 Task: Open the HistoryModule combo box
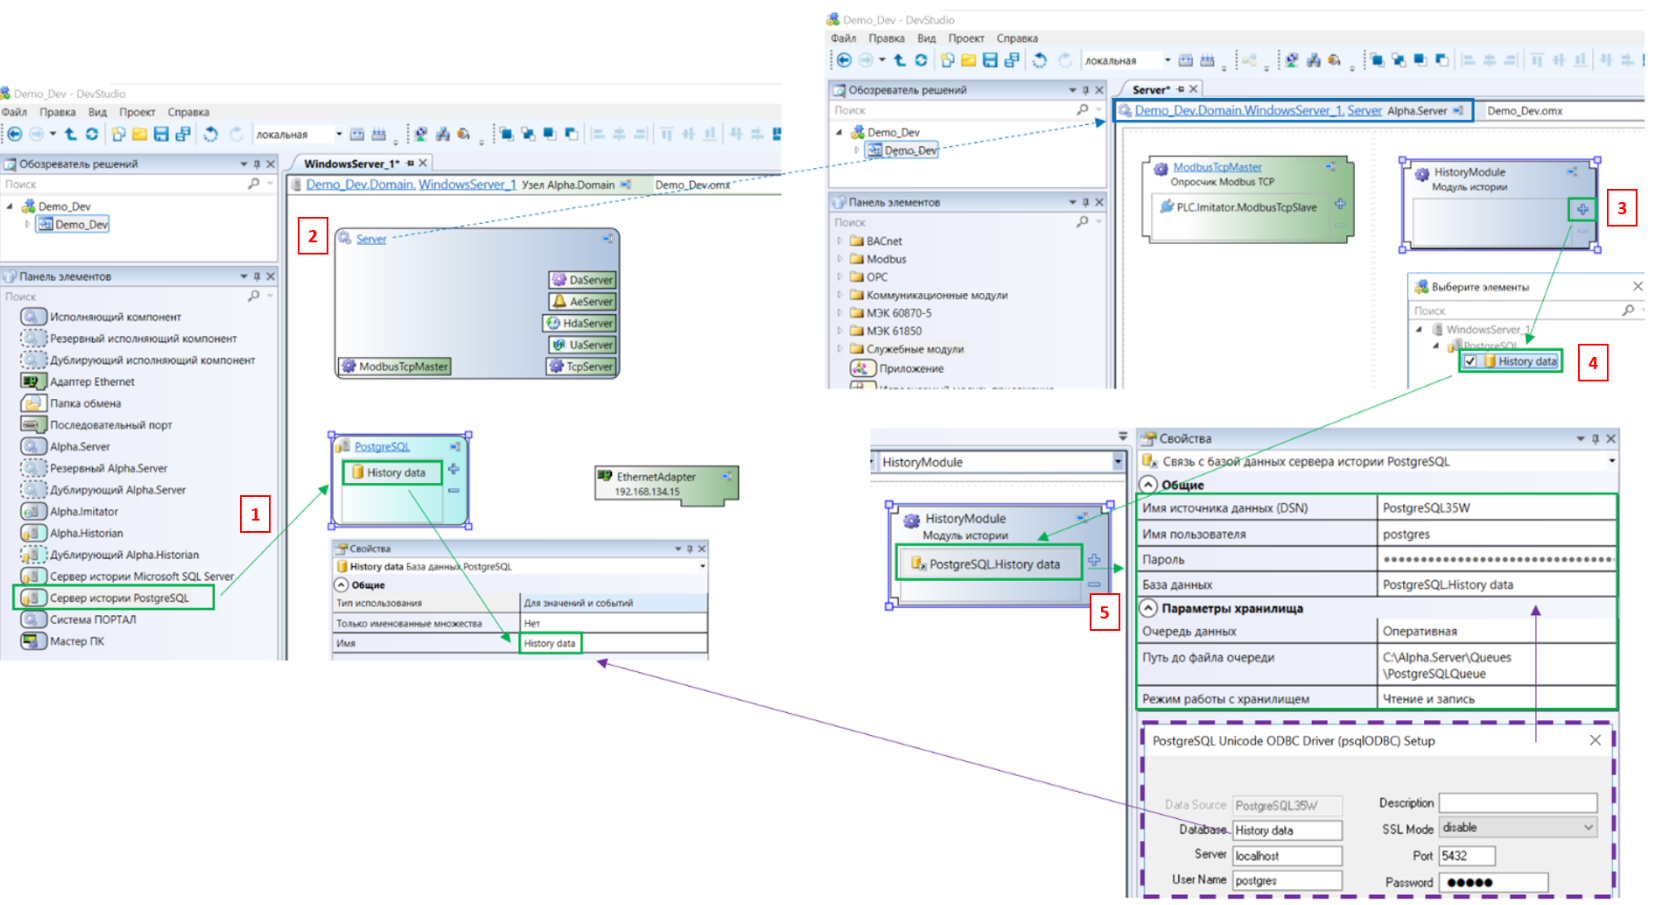1118,462
